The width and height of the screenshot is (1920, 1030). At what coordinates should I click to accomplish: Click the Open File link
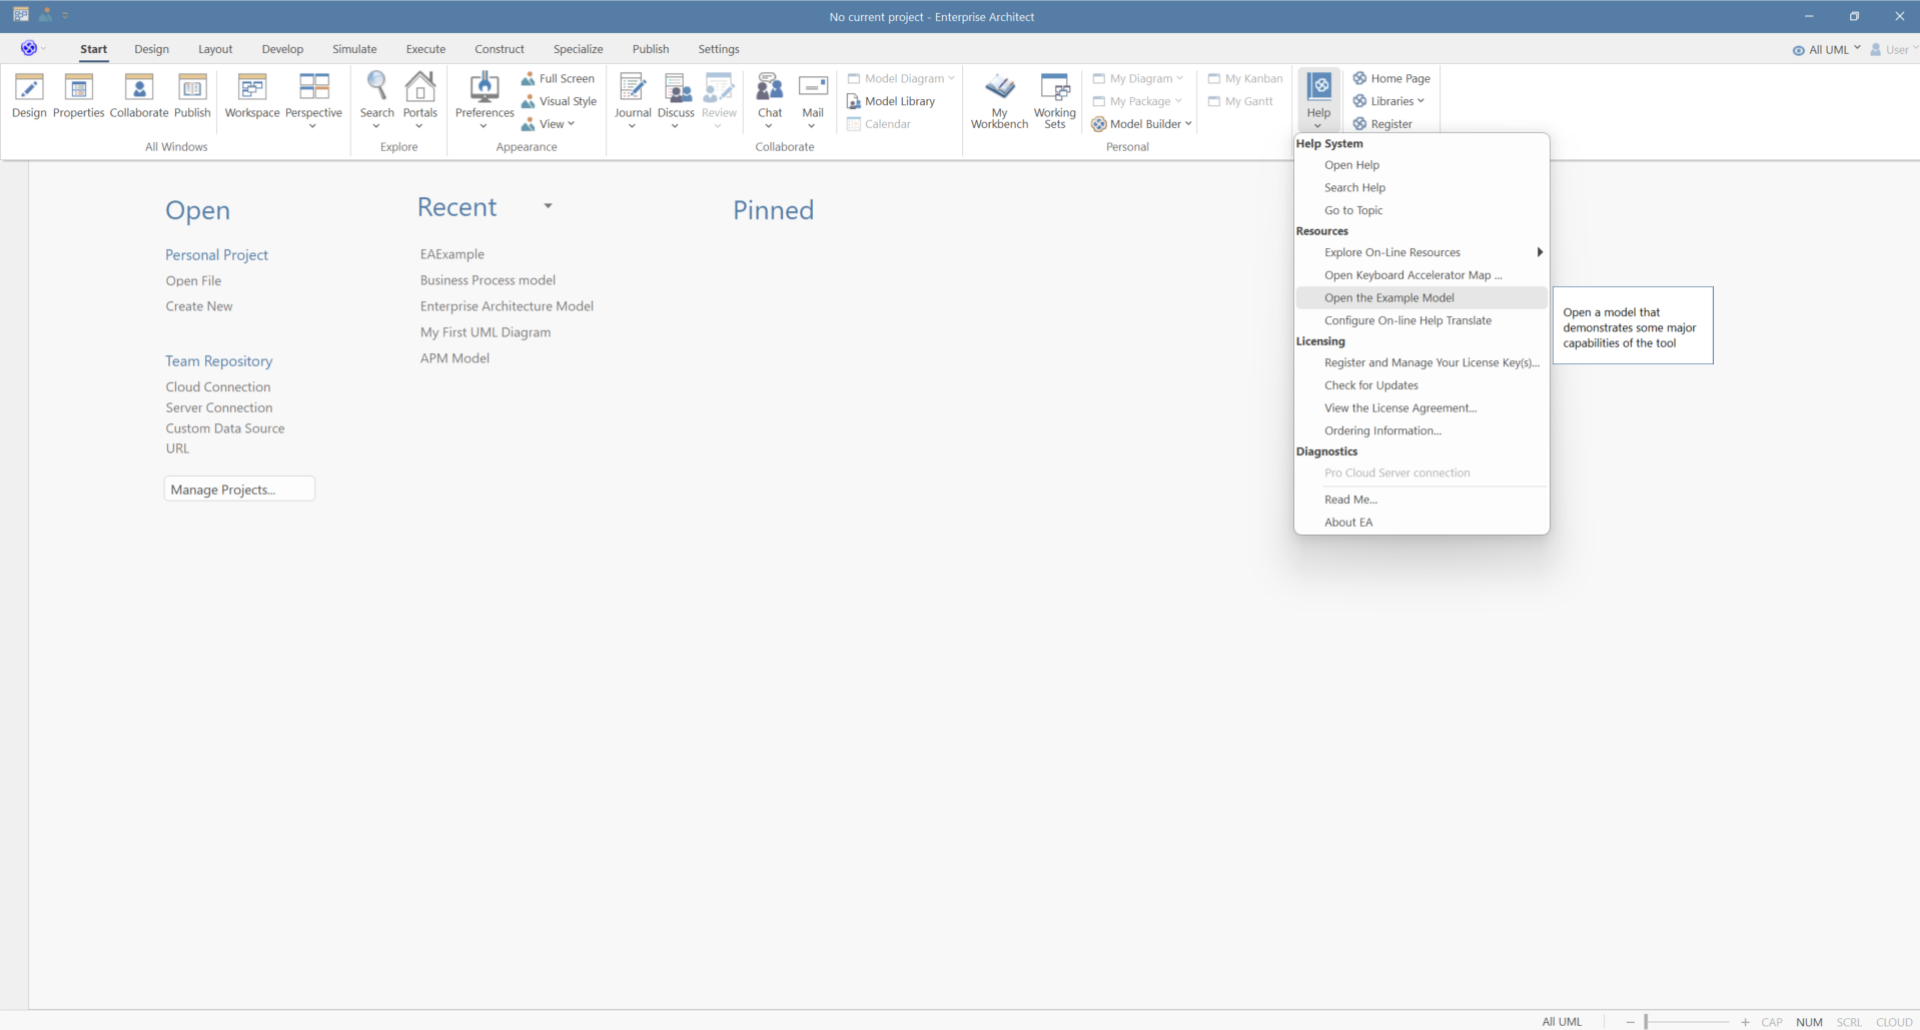(x=194, y=281)
